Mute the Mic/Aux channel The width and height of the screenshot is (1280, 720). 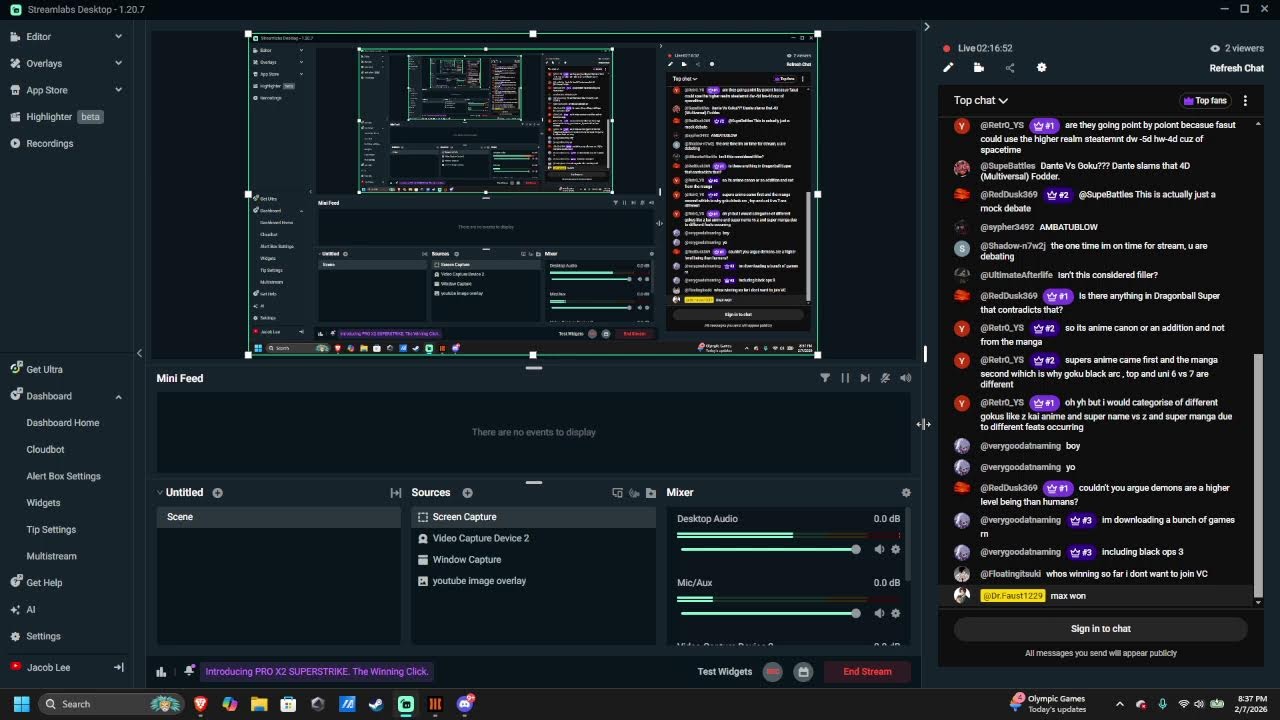click(879, 613)
